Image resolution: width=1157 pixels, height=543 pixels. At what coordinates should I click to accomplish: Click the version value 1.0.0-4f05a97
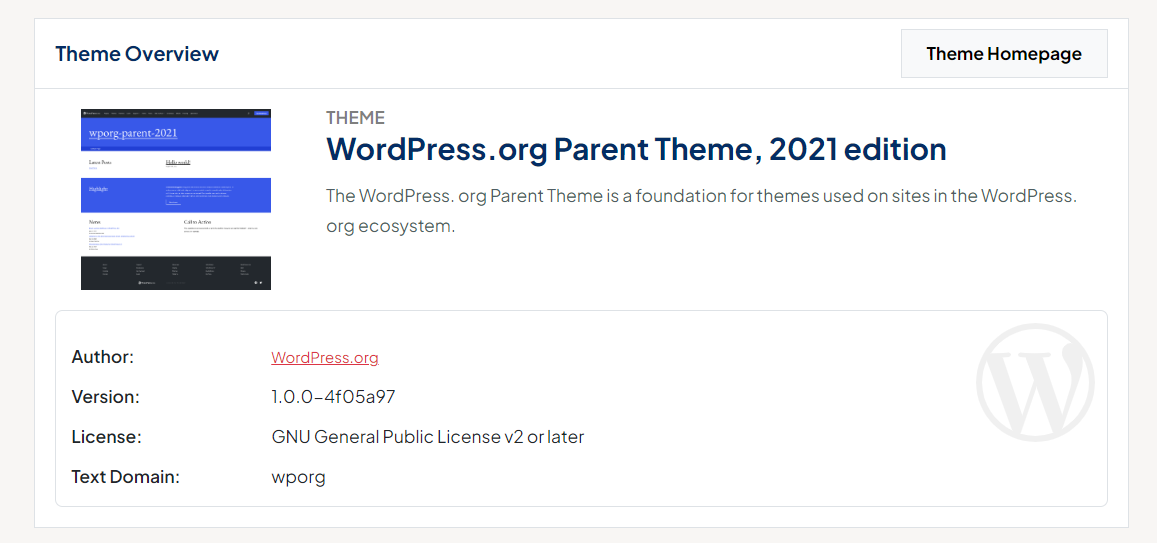(x=334, y=397)
